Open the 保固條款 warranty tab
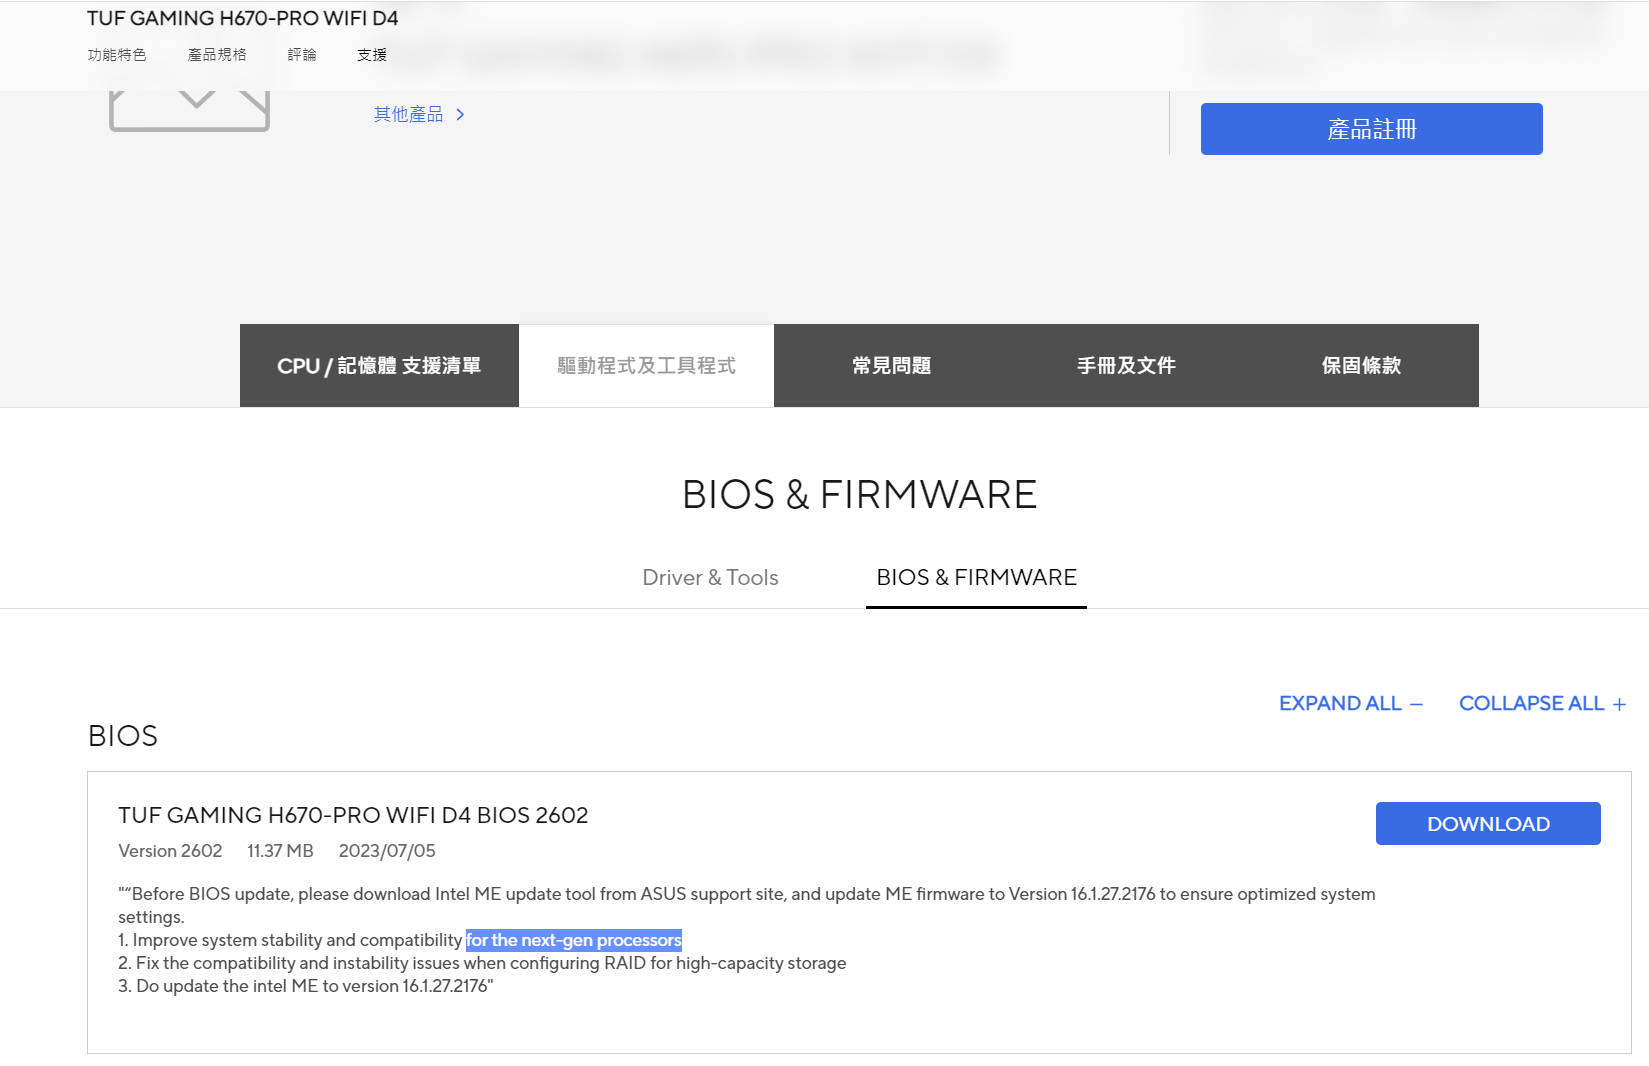This screenshot has height=1066, width=1649. (x=1361, y=366)
